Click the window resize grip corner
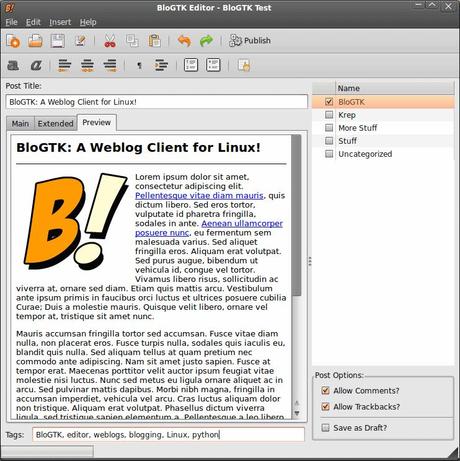The width and height of the screenshot is (460, 461). click(453, 454)
